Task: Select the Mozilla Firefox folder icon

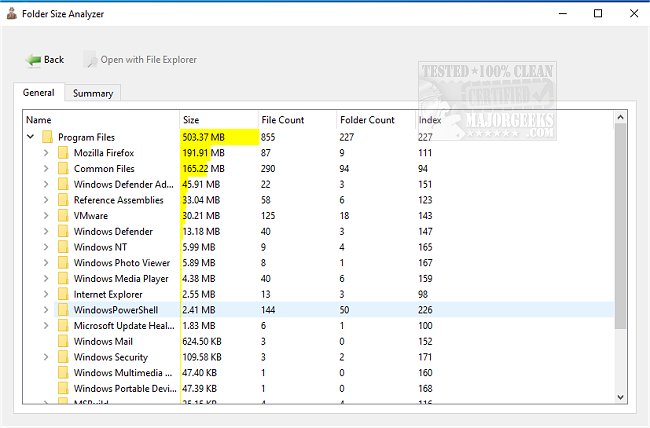Action: (x=63, y=153)
